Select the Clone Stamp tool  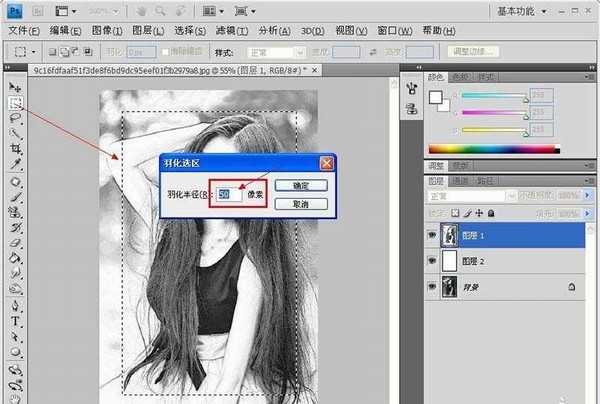(x=15, y=212)
